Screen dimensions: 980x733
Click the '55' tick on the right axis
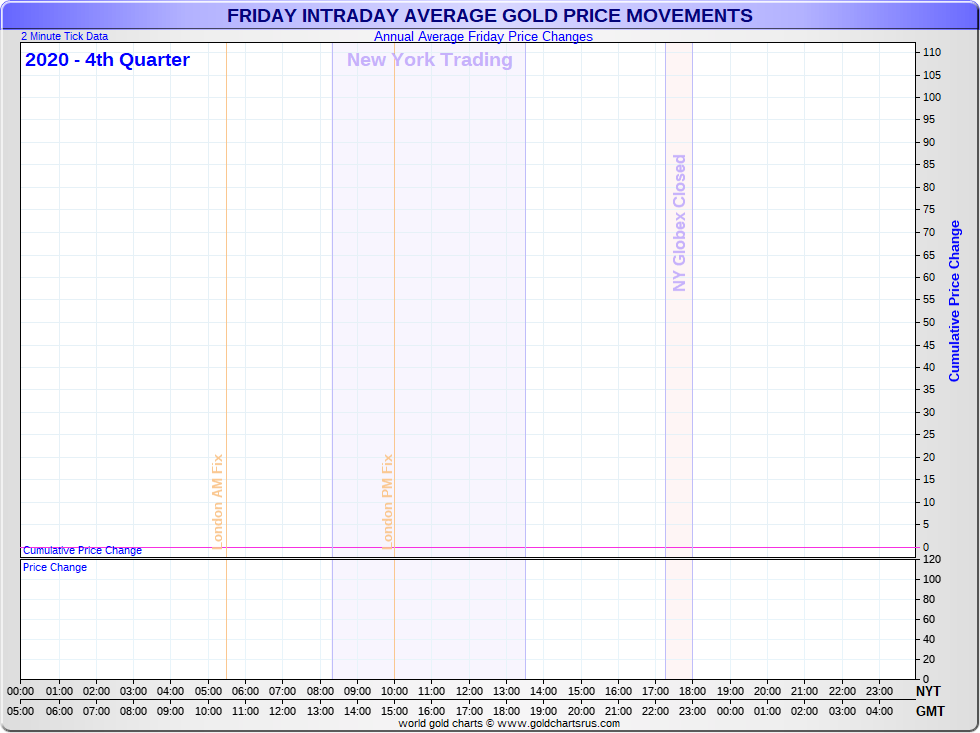click(929, 300)
